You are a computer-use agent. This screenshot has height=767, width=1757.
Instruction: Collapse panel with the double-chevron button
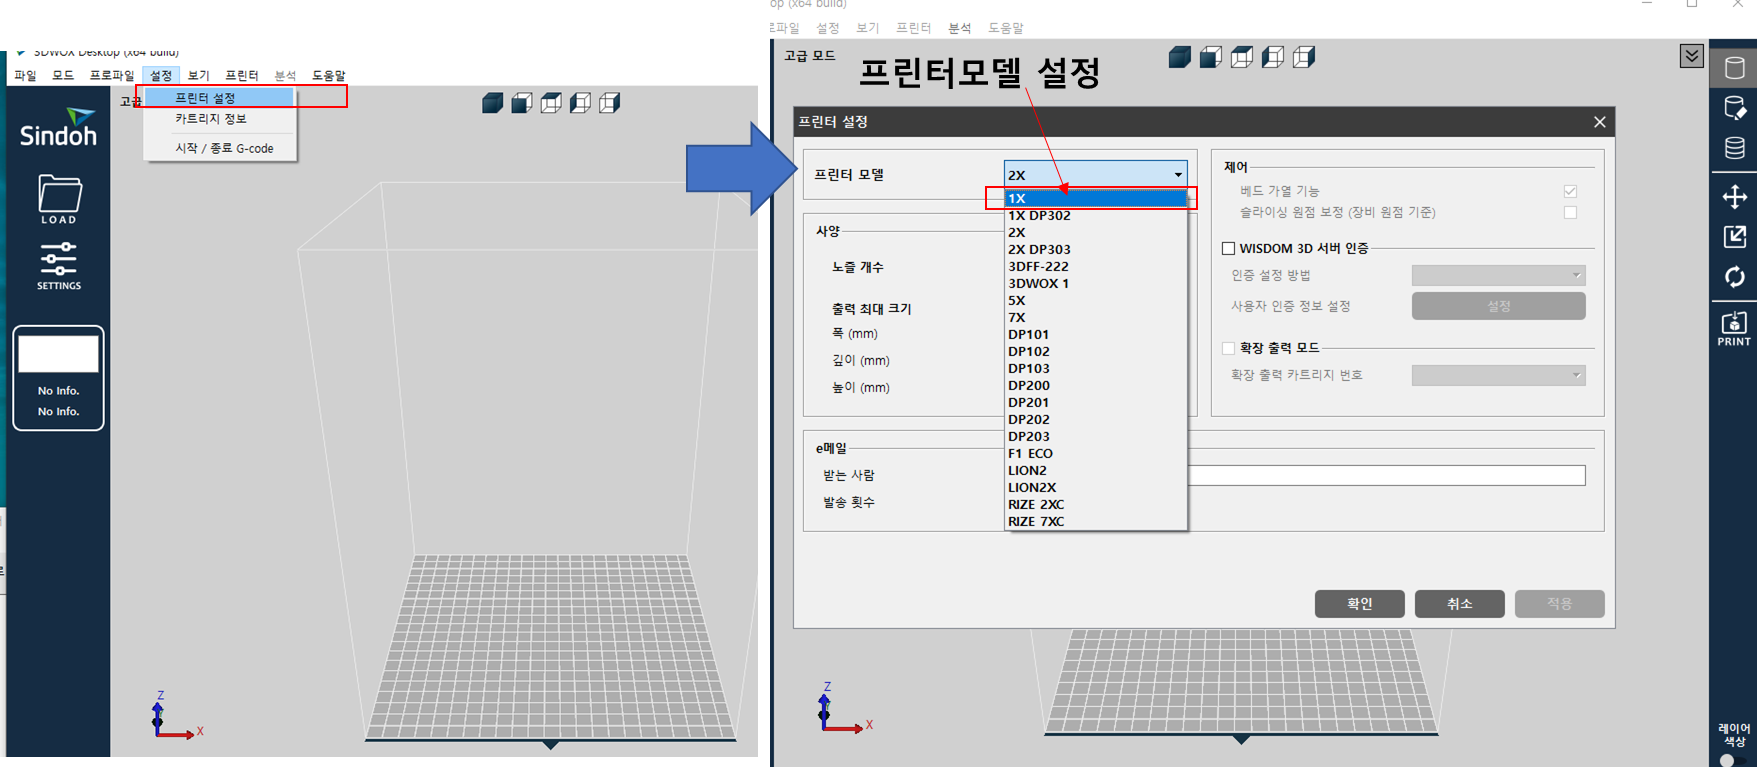click(x=1691, y=56)
